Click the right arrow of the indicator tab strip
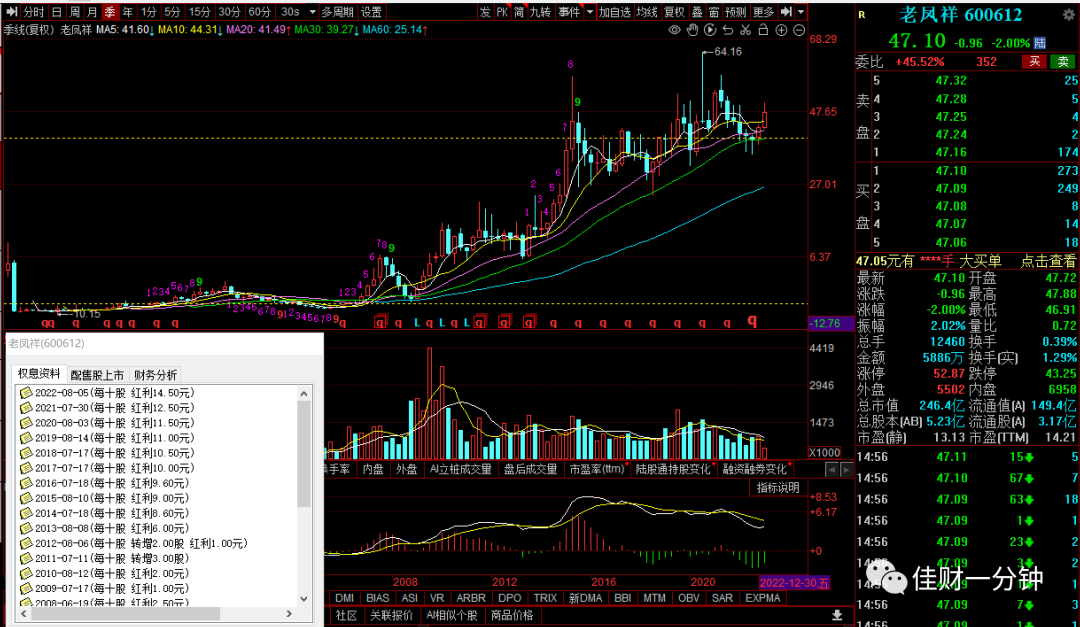The image size is (1080, 627). pos(847,470)
